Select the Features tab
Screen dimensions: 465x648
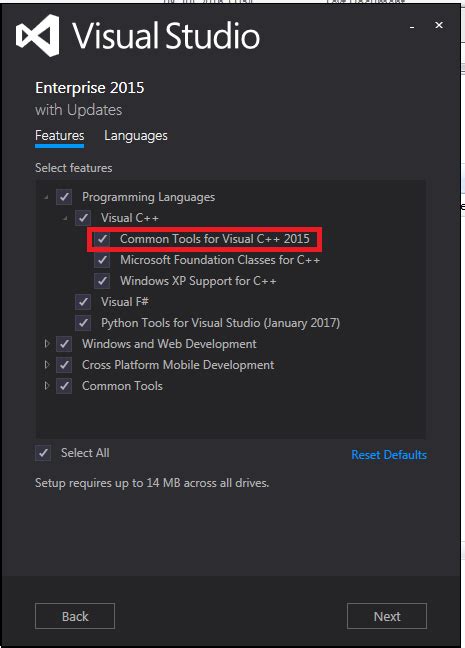(60, 136)
